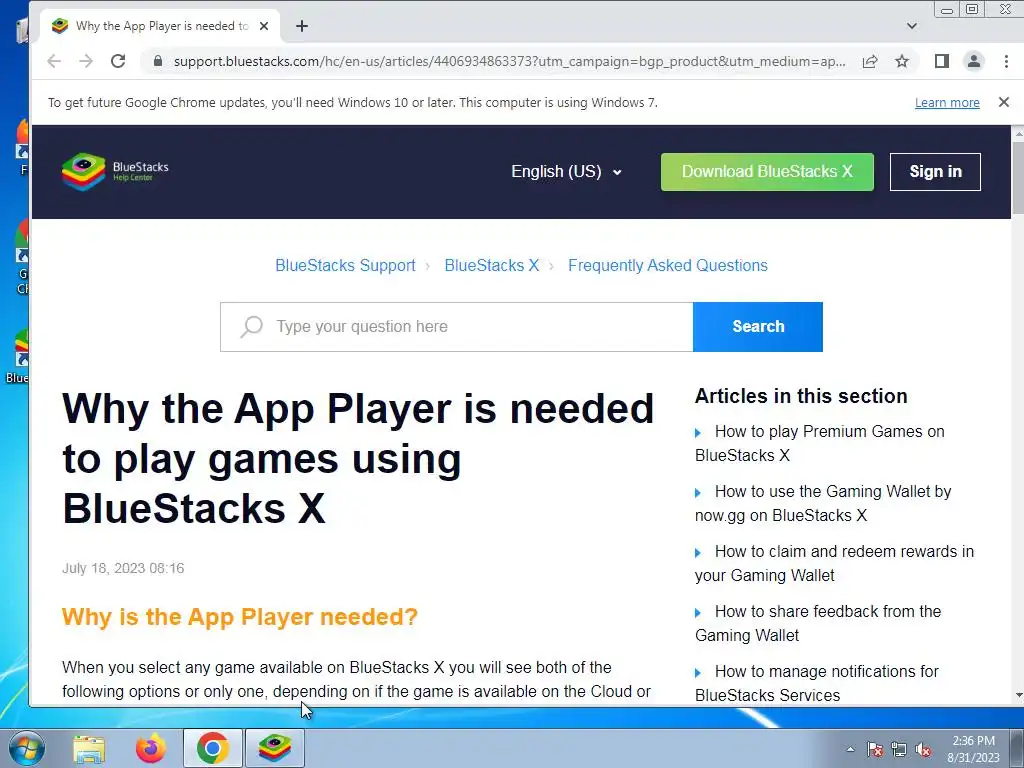Click the BlueStacks Help Center logo
Viewport: 1024px width, 768px height.
115,172
